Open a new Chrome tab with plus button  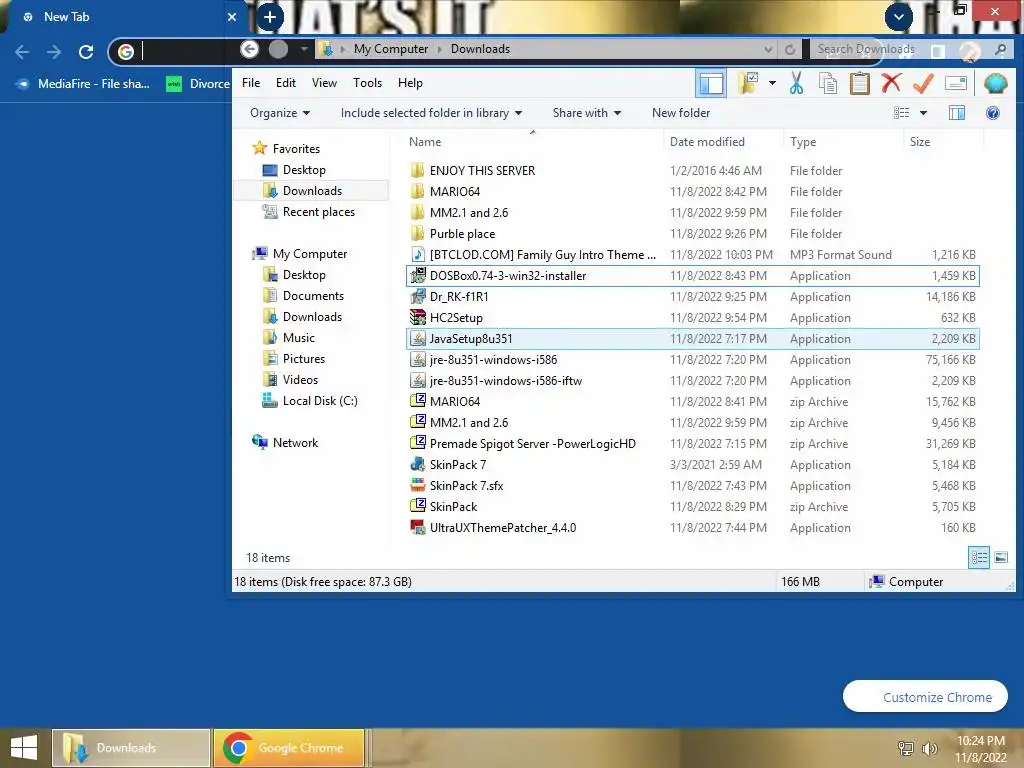coord(269,17)
